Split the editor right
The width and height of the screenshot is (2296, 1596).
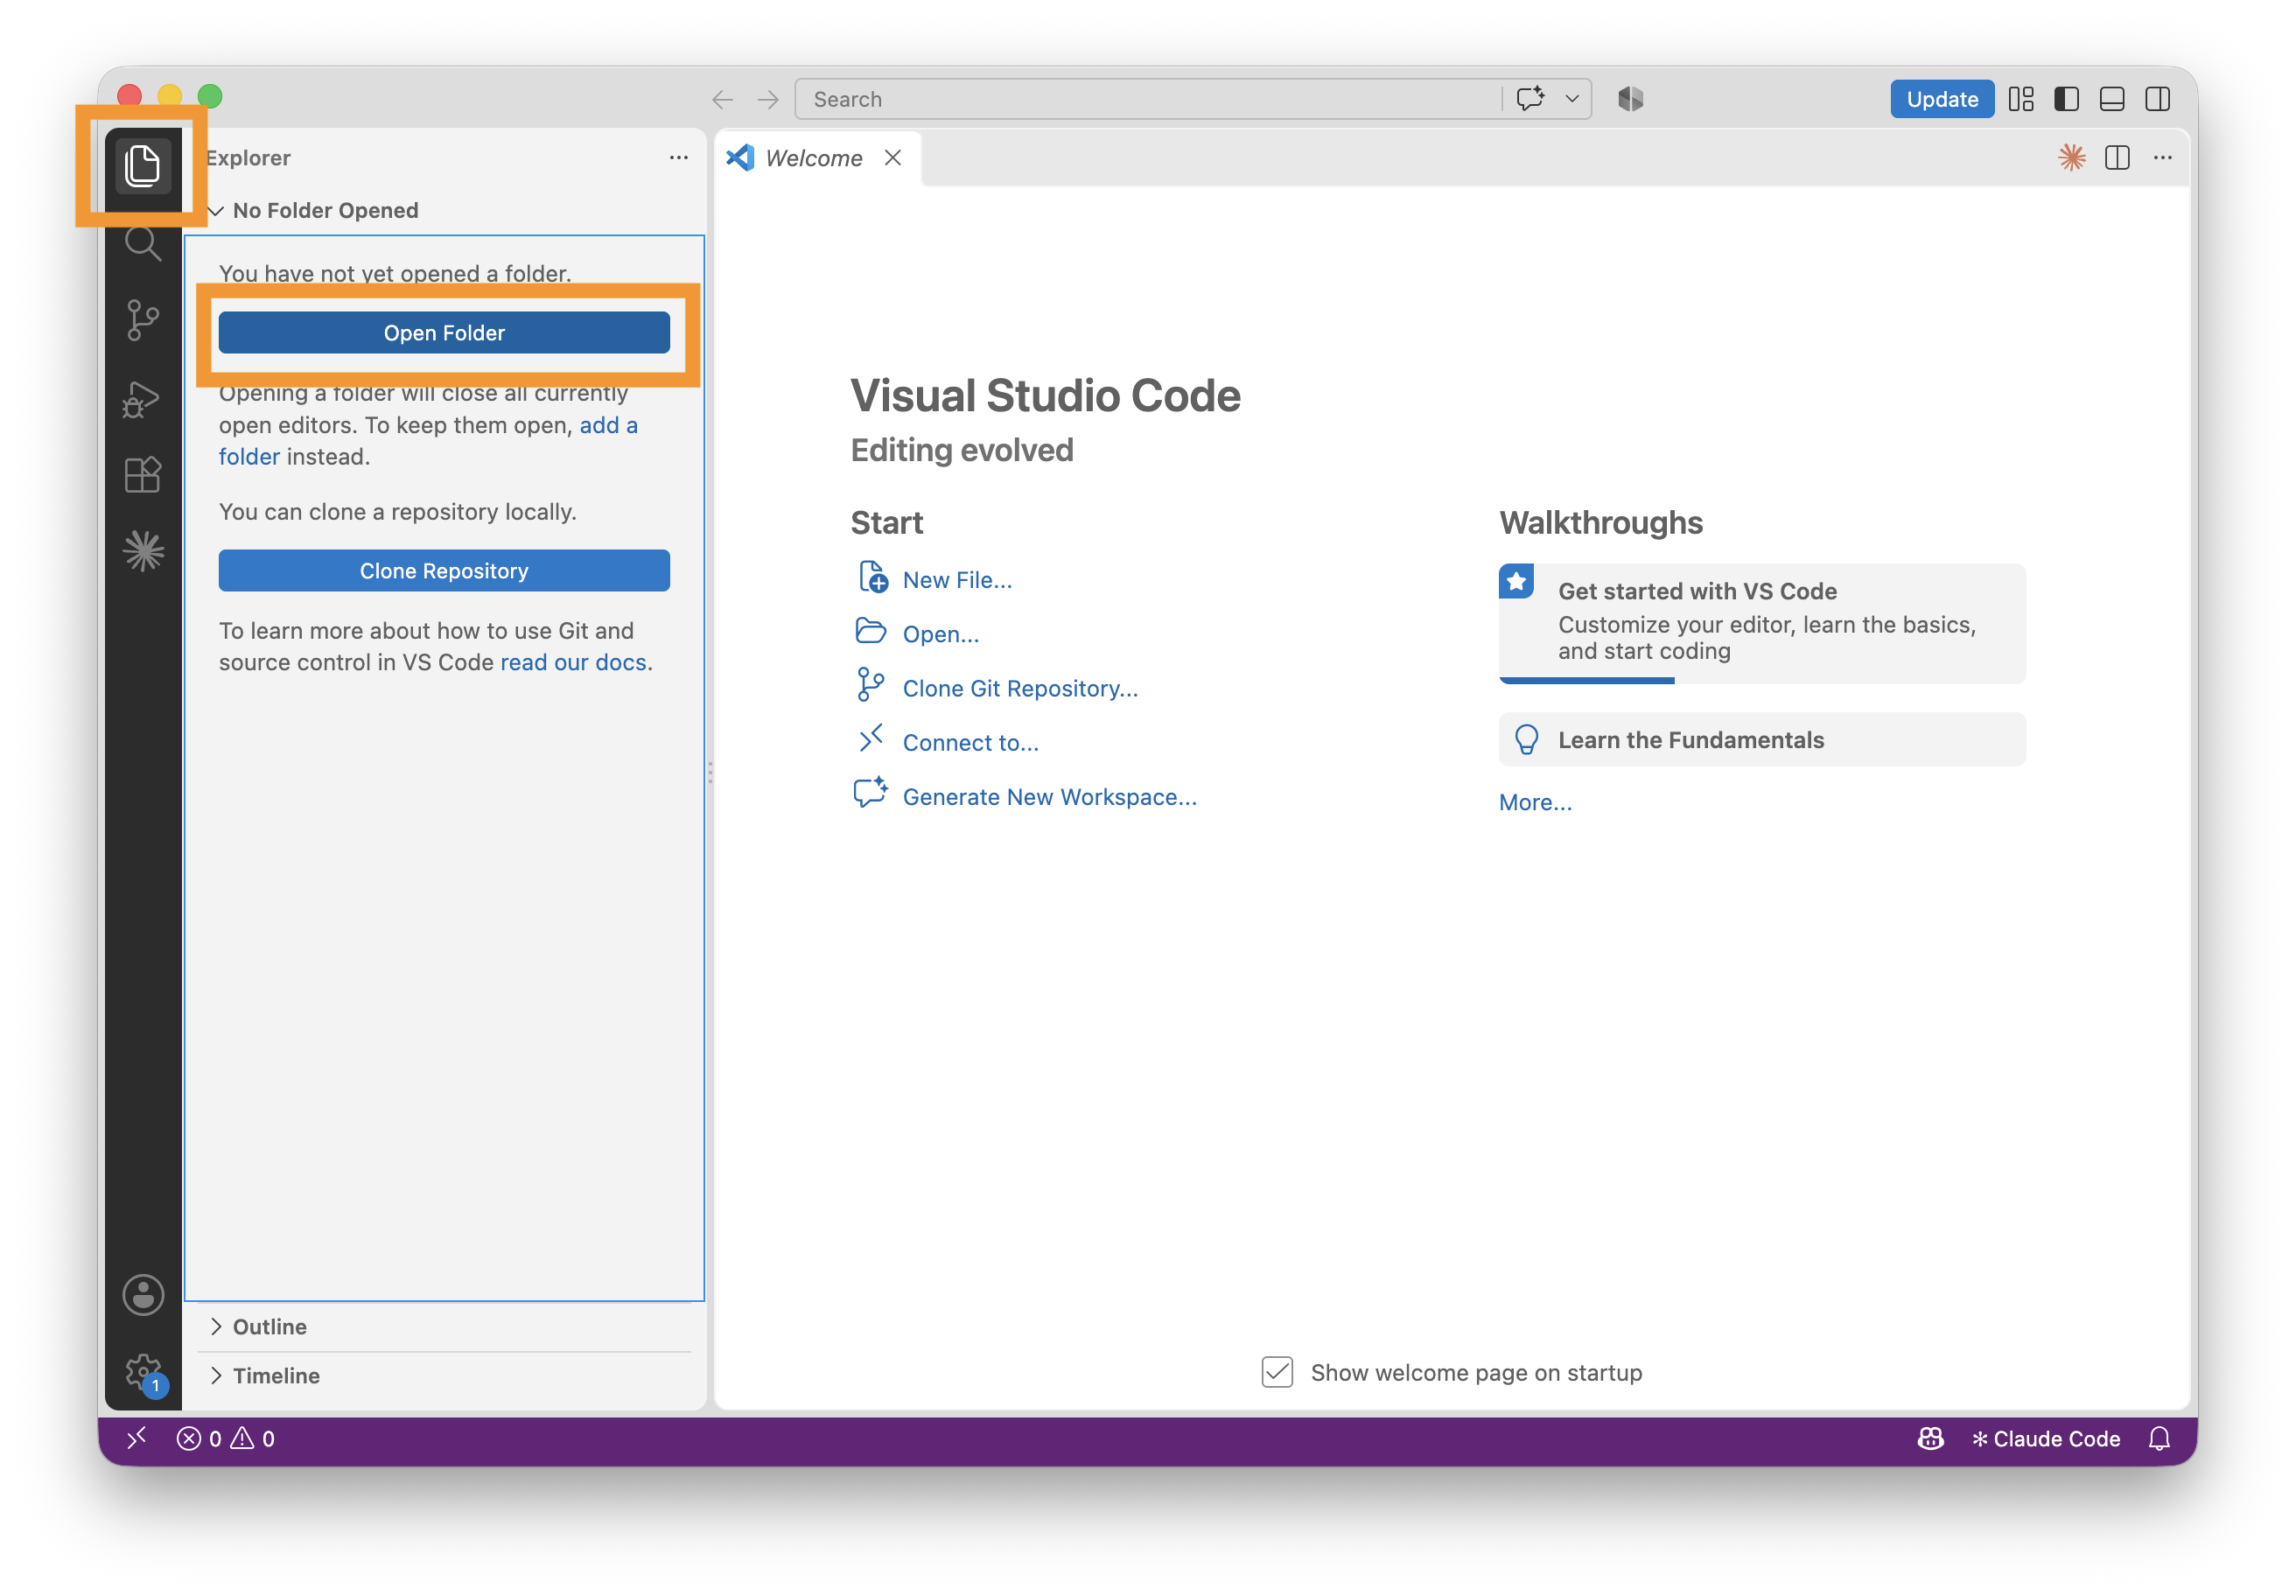[2117, 157]
